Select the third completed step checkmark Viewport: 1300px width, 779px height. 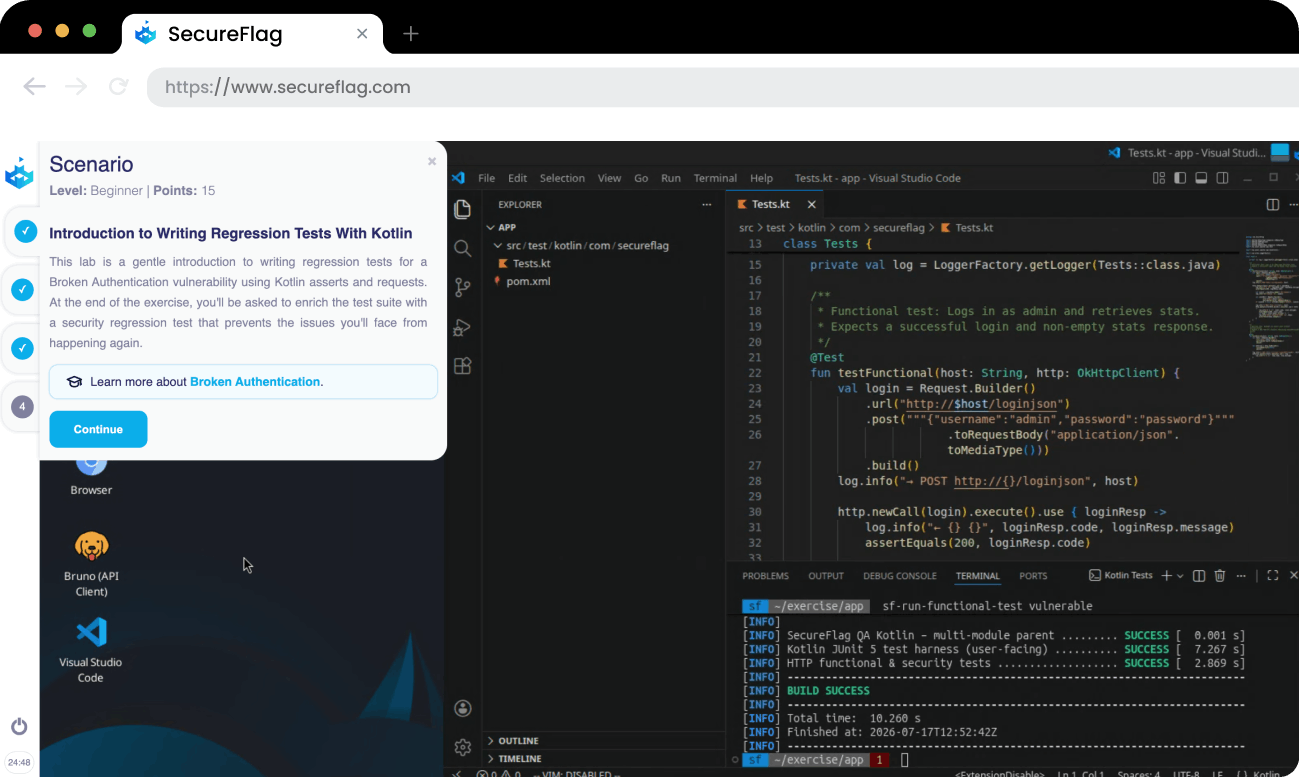[x=22, y=348]
